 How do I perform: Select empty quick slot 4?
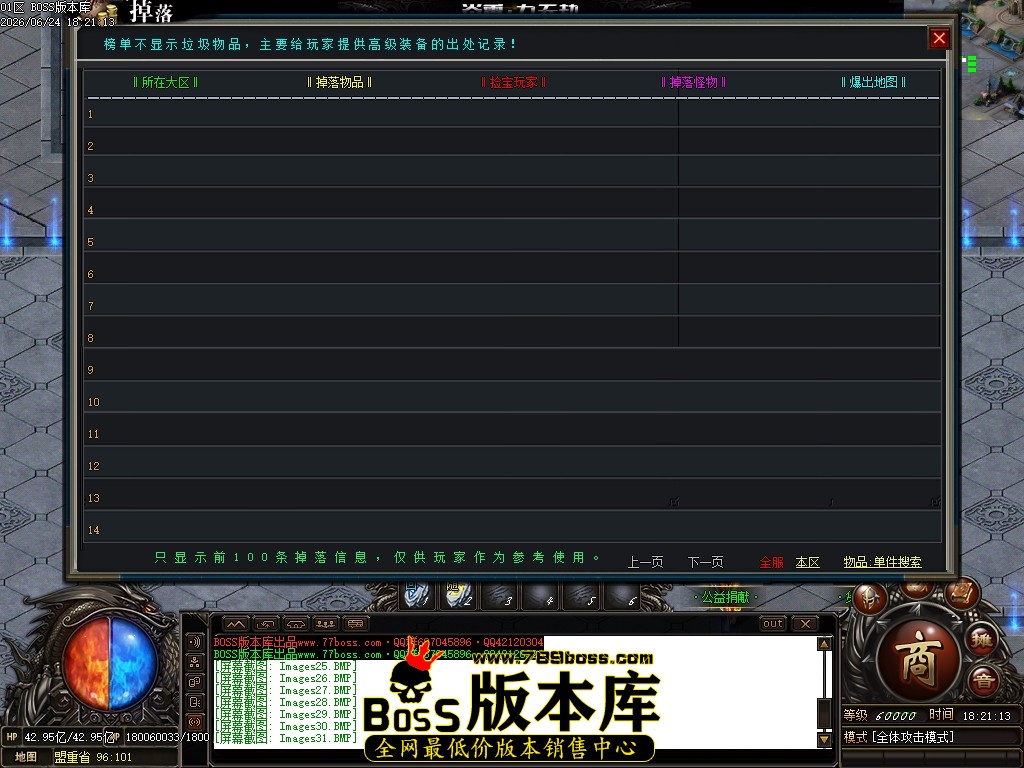(541, 595)
